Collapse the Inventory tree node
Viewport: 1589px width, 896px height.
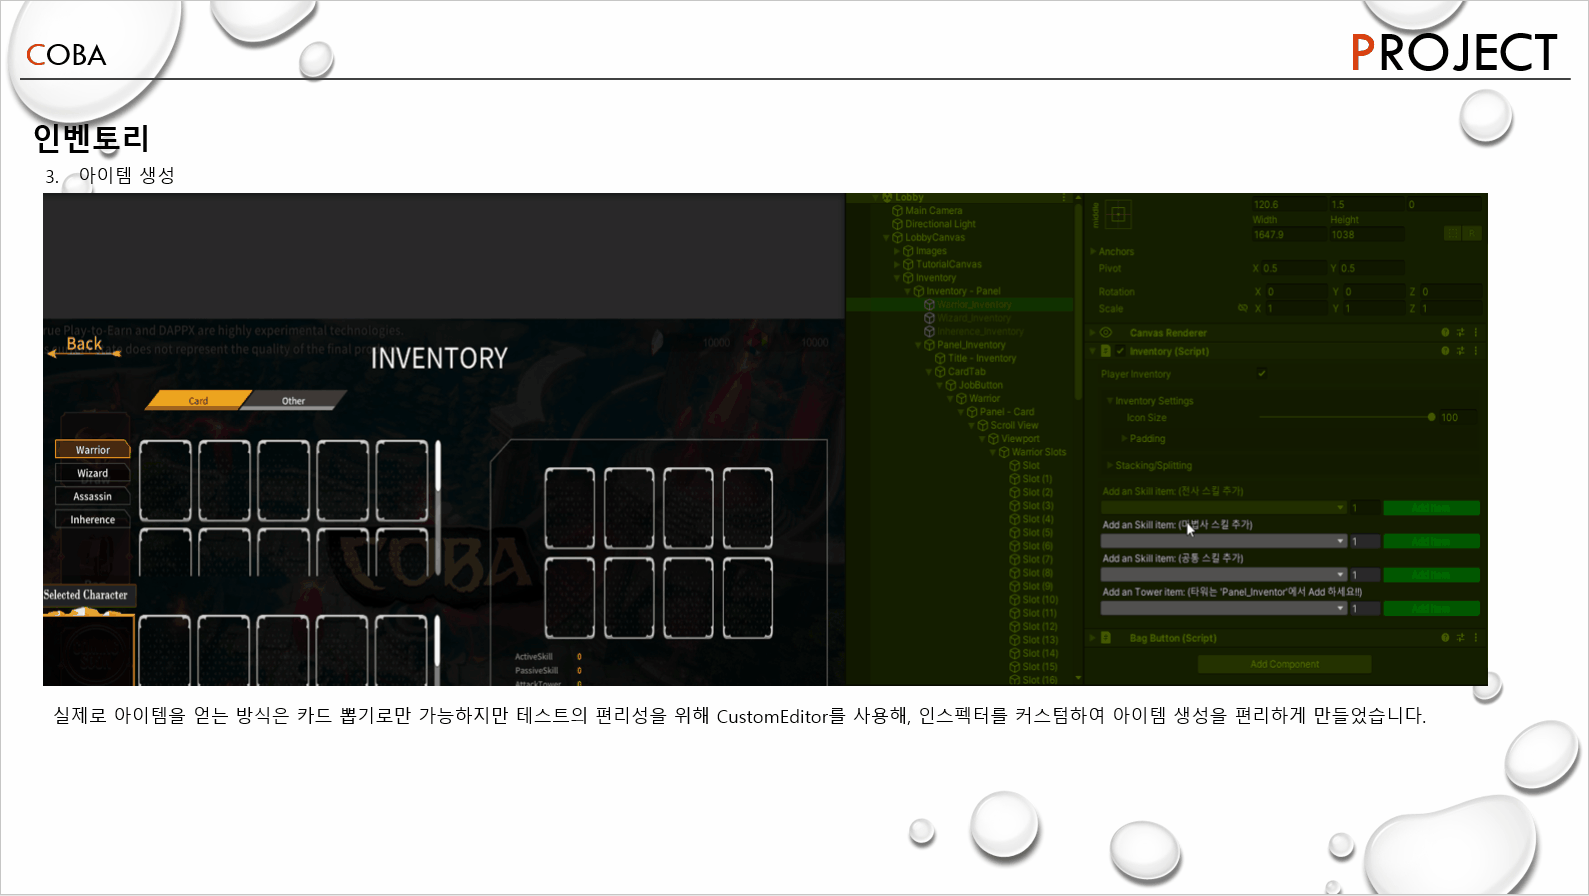pos(897,278)
